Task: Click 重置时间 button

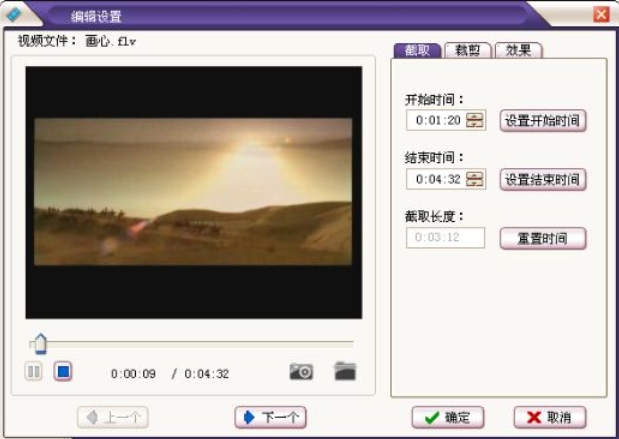Action: pyautogui.click(x=543, y=238)
